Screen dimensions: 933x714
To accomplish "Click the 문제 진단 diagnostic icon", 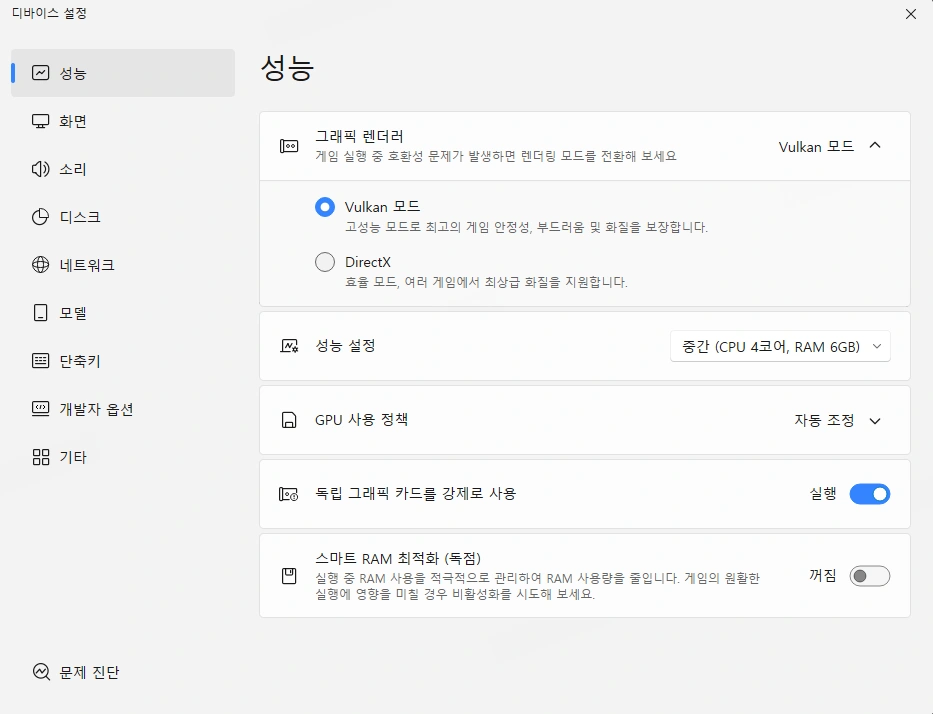I will [x=41, y=672].
